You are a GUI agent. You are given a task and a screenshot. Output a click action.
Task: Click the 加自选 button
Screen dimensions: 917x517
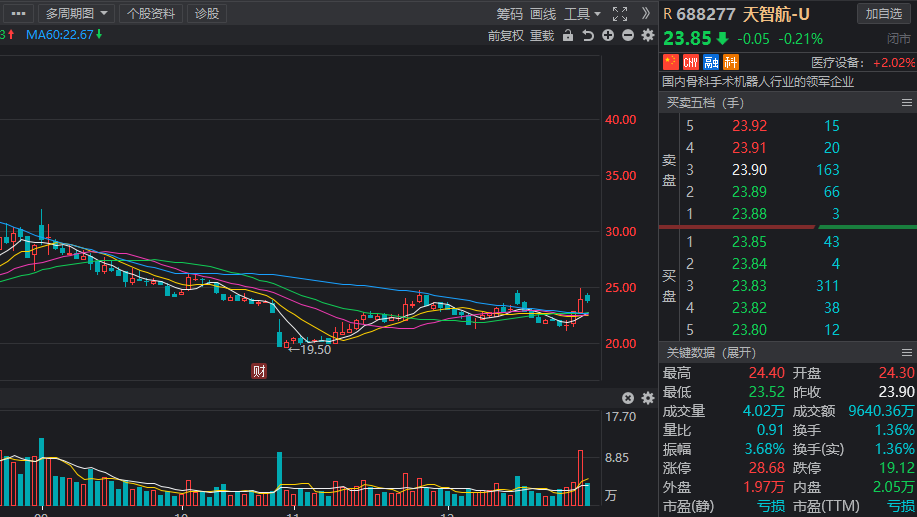point(884,13)
